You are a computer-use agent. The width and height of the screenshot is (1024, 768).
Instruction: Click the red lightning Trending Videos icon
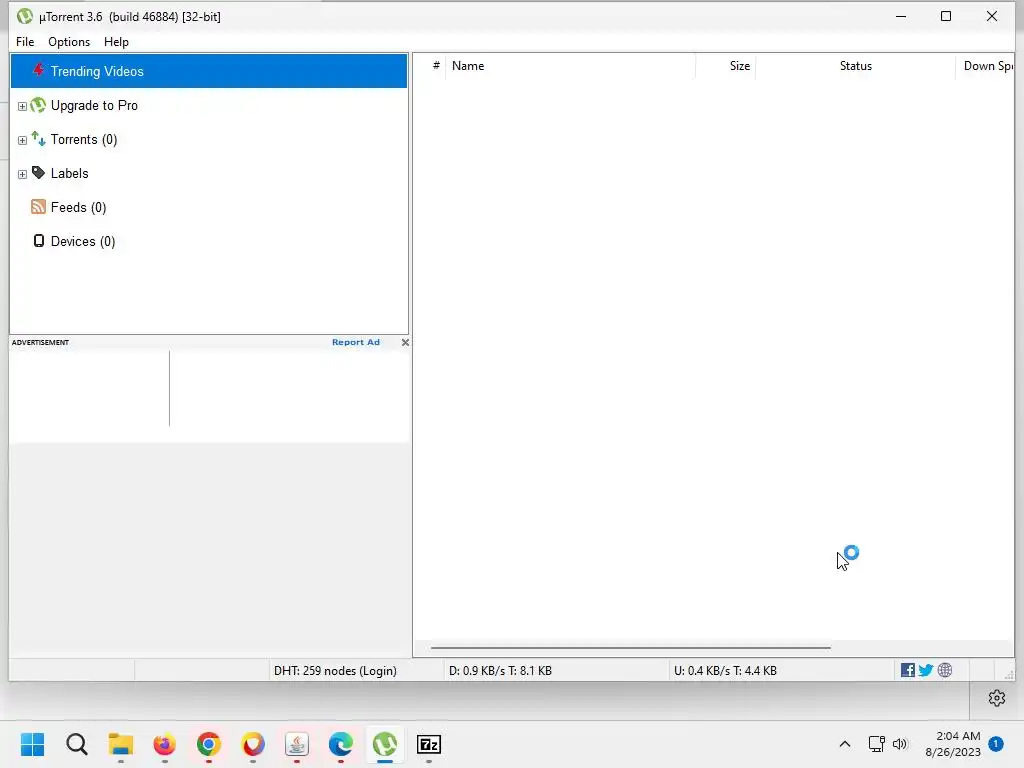[39, 70]
